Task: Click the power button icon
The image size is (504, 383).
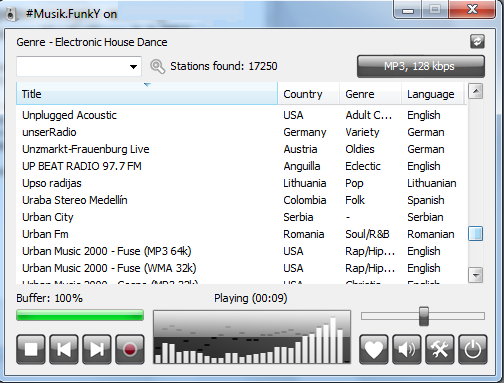Action: 473,349
